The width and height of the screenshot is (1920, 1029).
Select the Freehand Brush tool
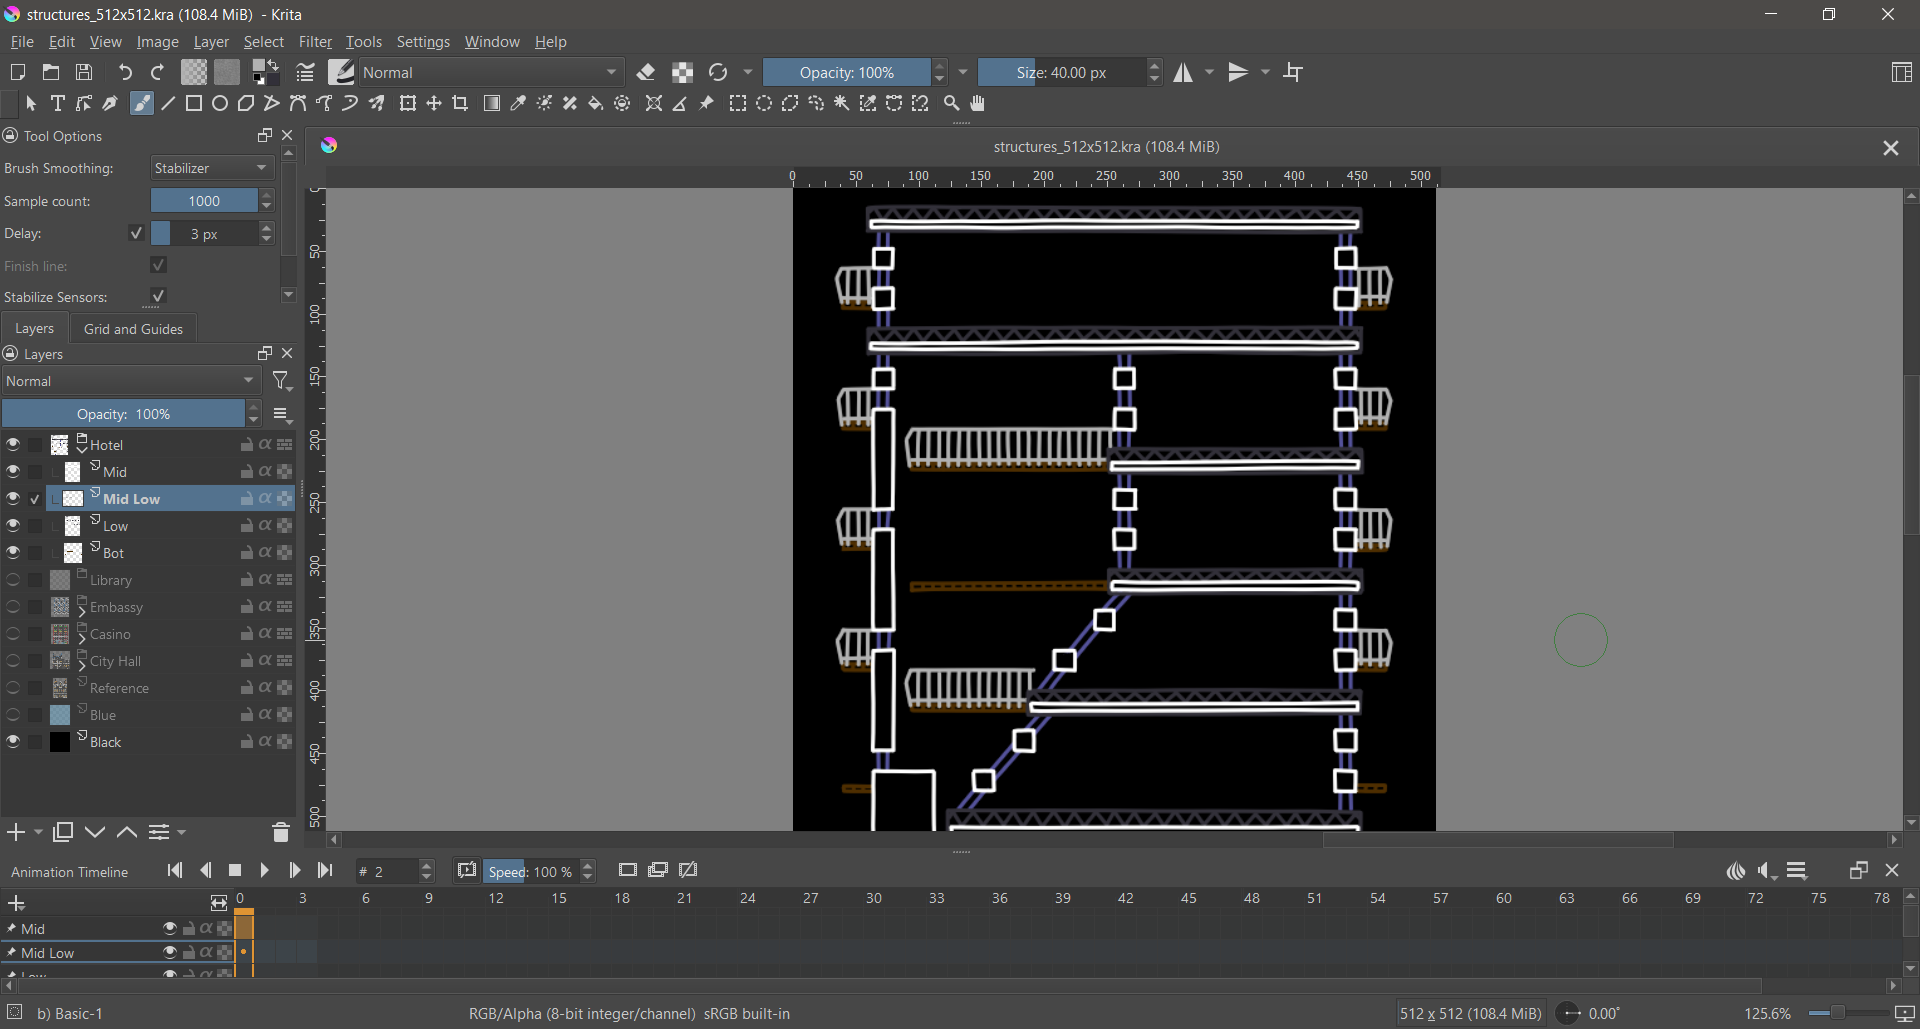pos(142,104)
